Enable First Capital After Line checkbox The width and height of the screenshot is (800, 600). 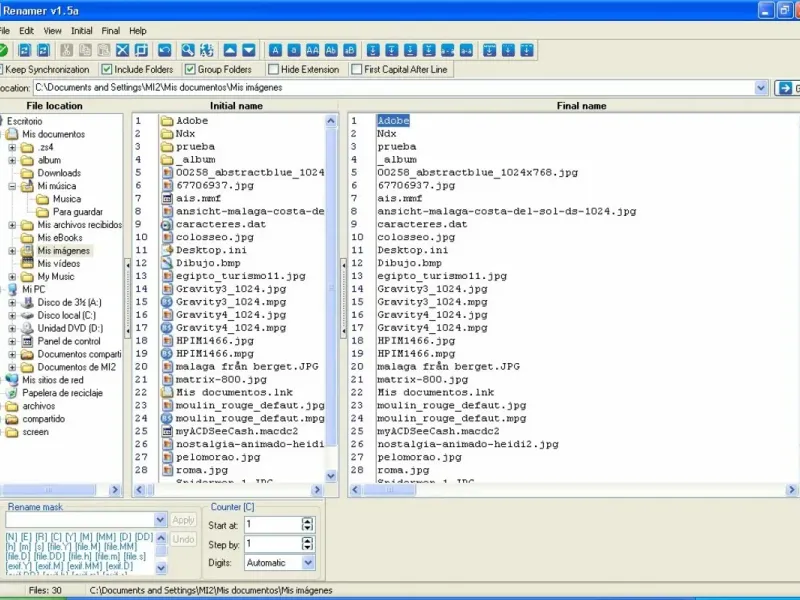click(x=357, y=69)
